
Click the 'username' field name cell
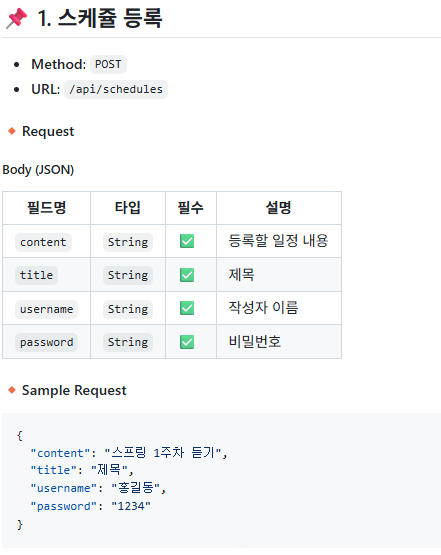pos(46,309)
